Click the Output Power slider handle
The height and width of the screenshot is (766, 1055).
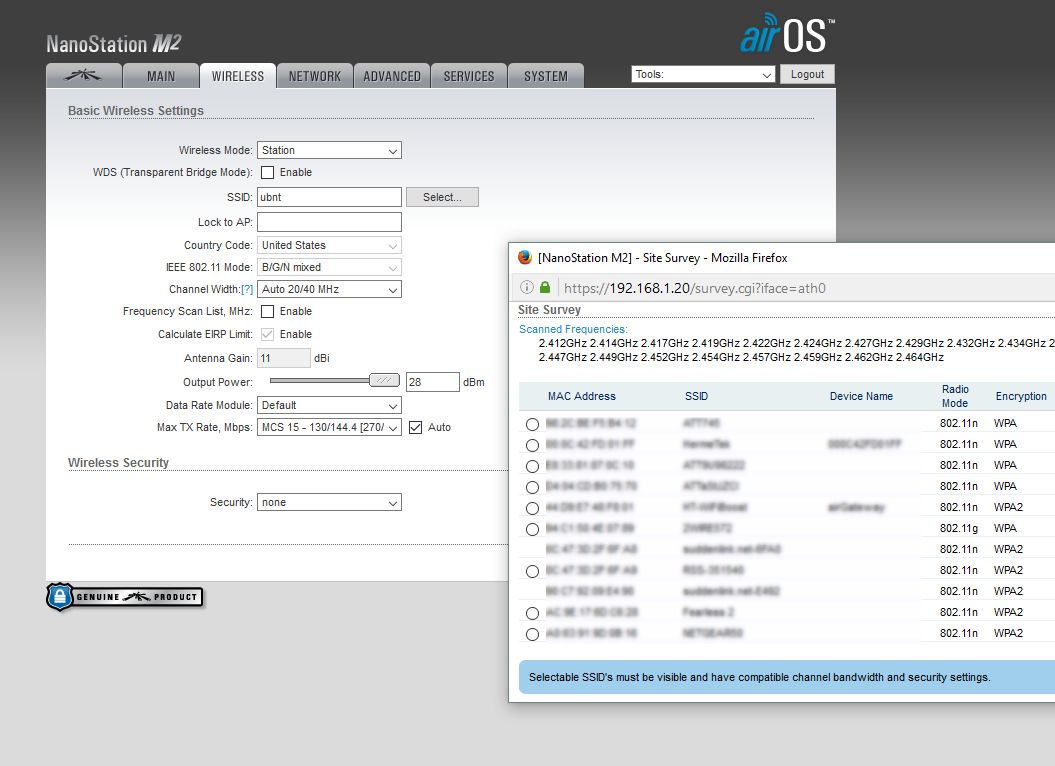click(384, 380)
